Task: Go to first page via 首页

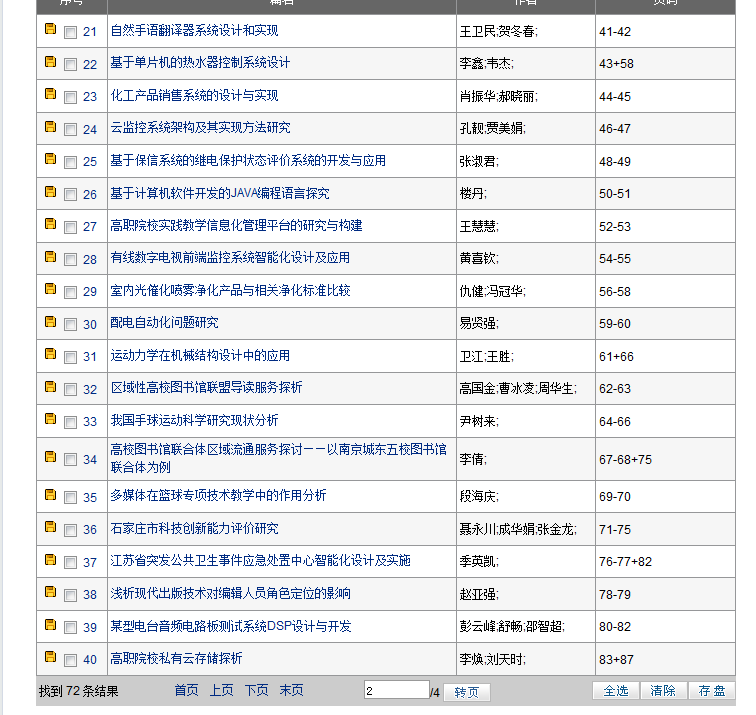Action: [186, 690]
